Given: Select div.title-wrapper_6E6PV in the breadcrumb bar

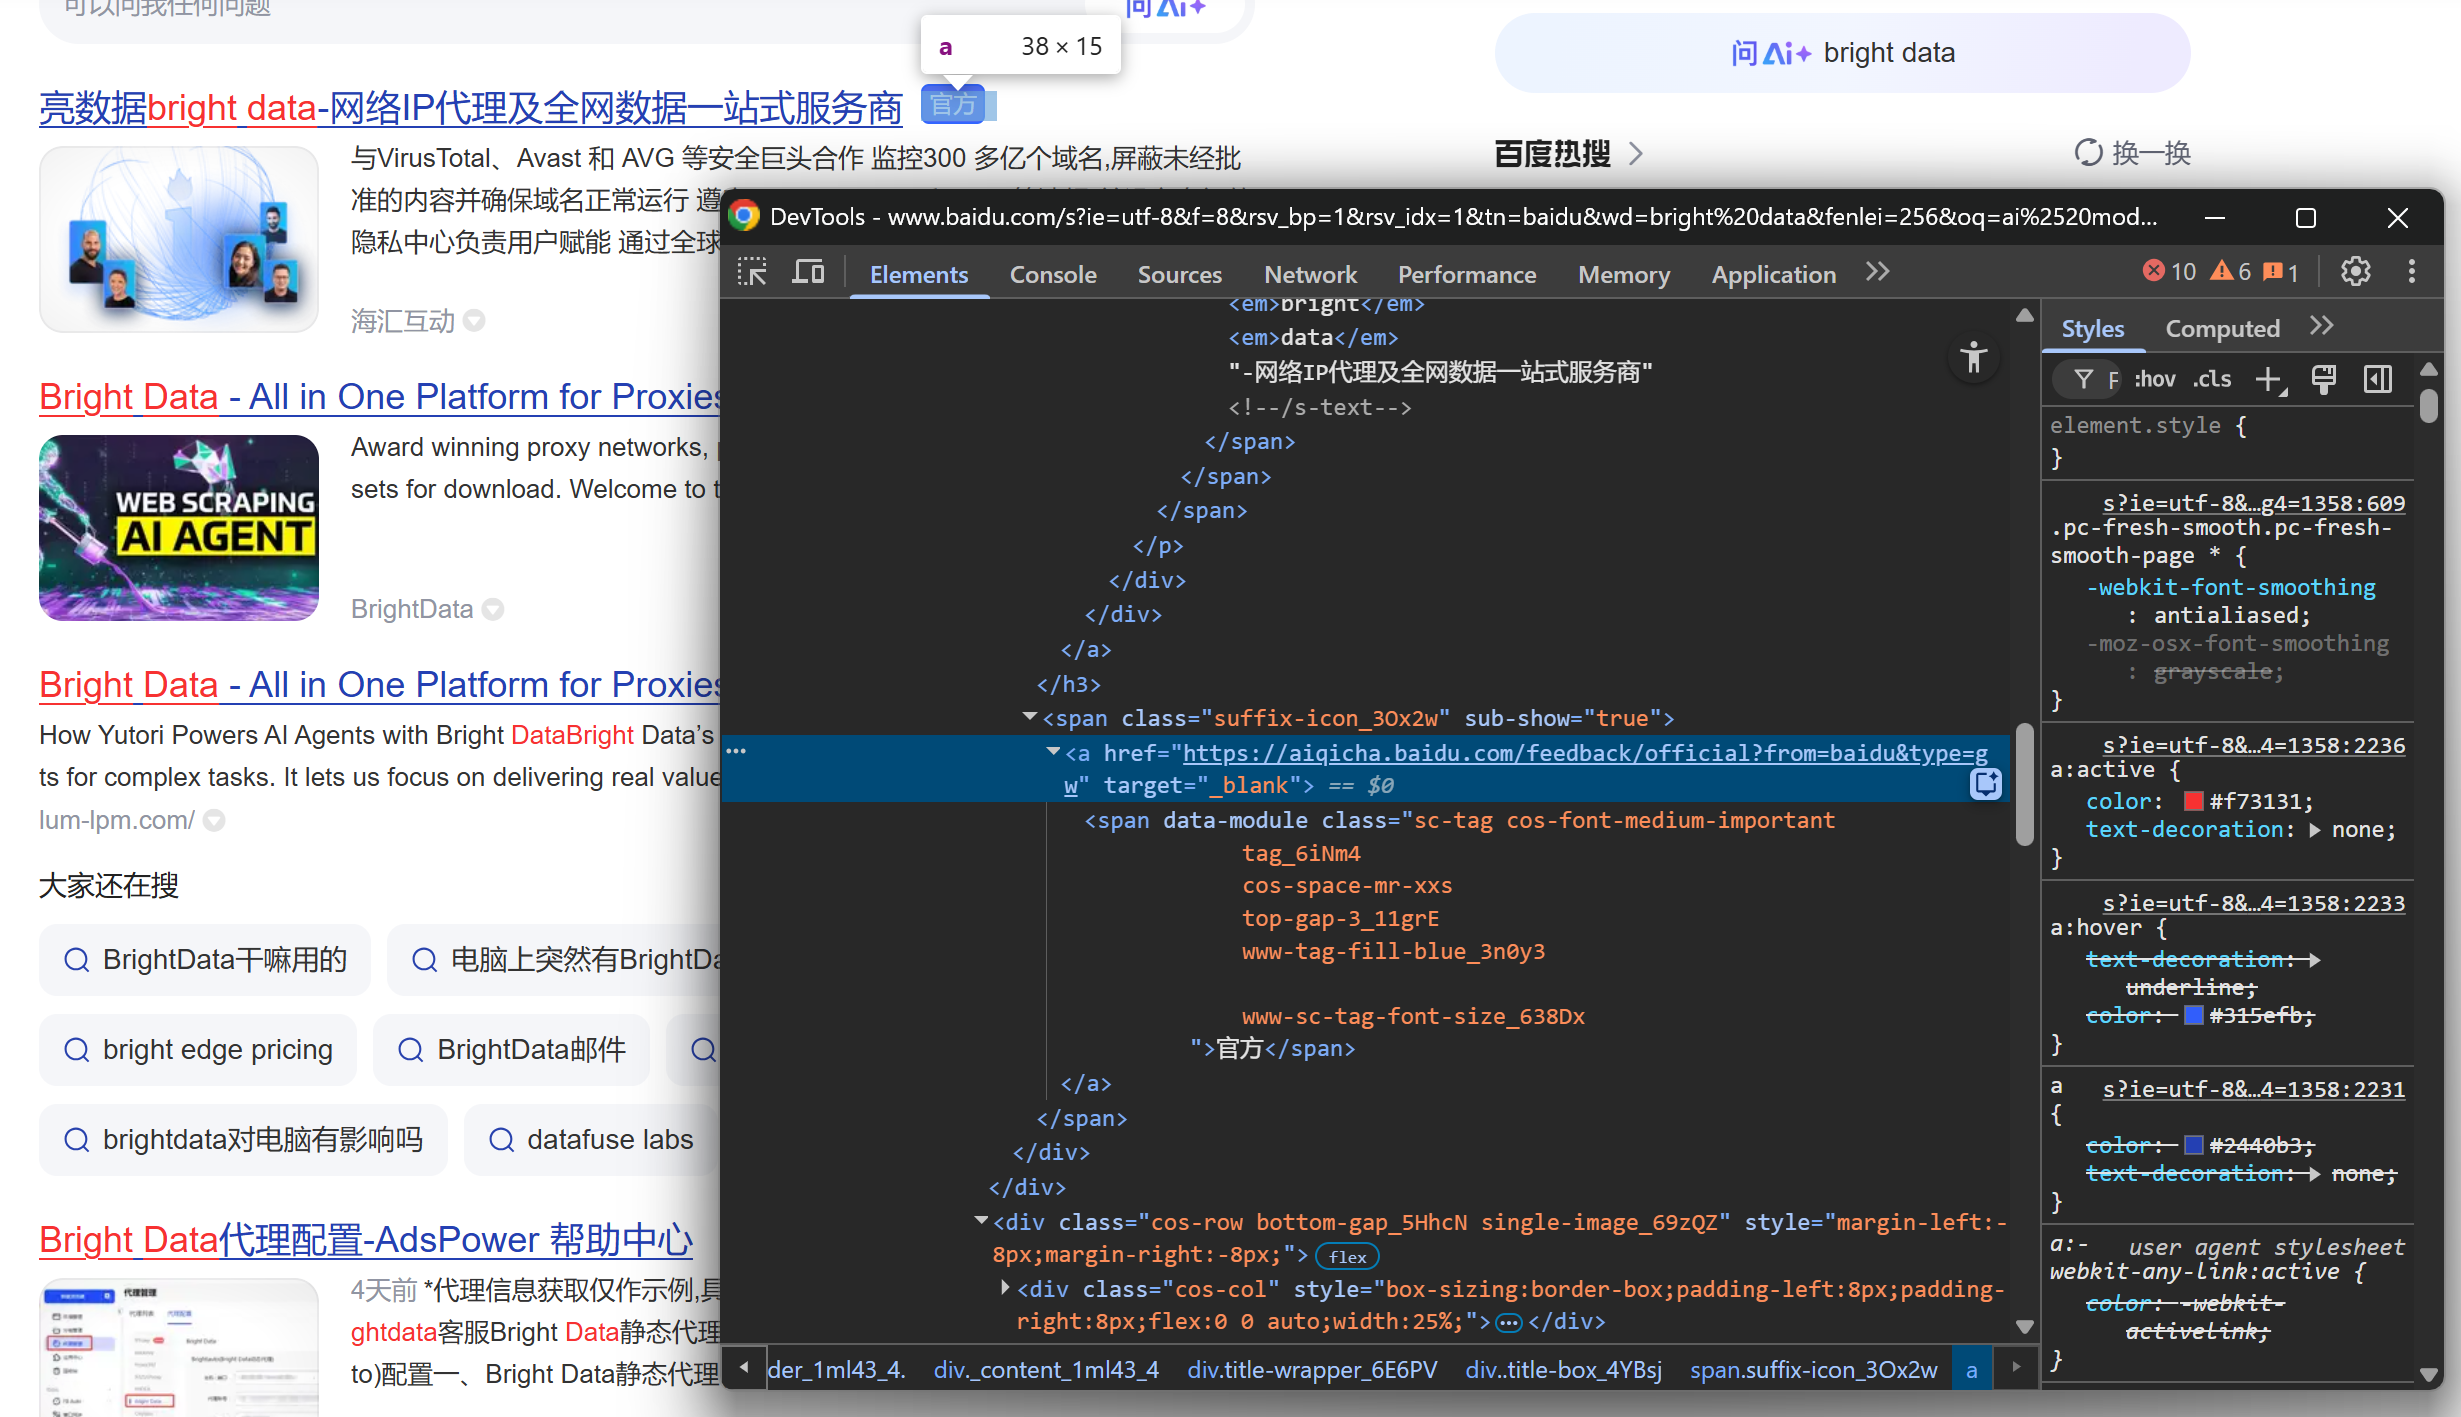Looking at the screenshot, I should (1312, 1369).
